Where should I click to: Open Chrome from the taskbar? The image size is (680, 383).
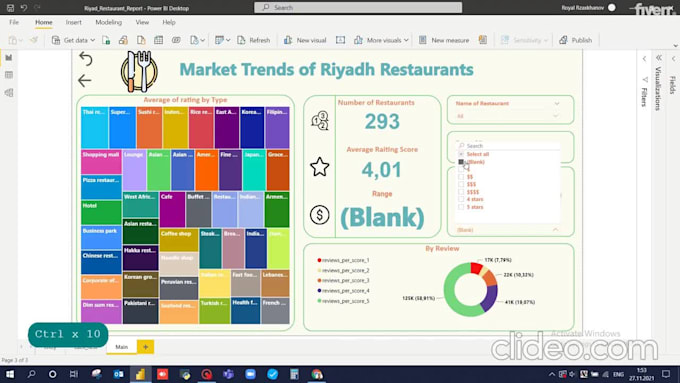[317, 374]
